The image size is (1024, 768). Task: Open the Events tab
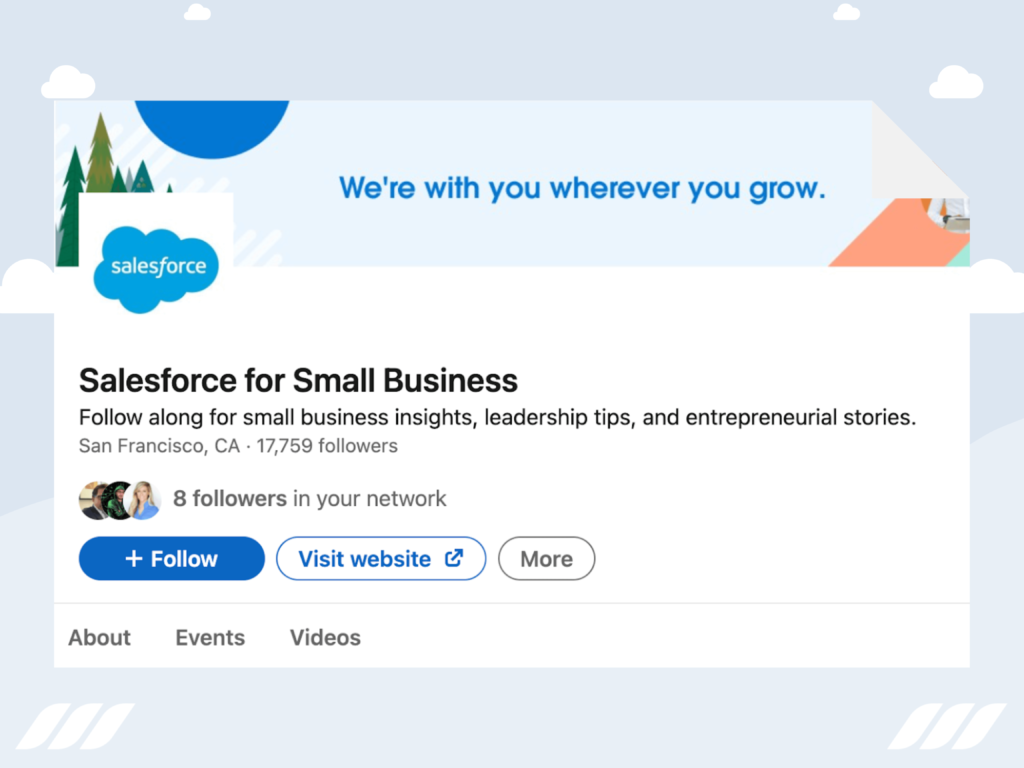click(x=209, y=637)
